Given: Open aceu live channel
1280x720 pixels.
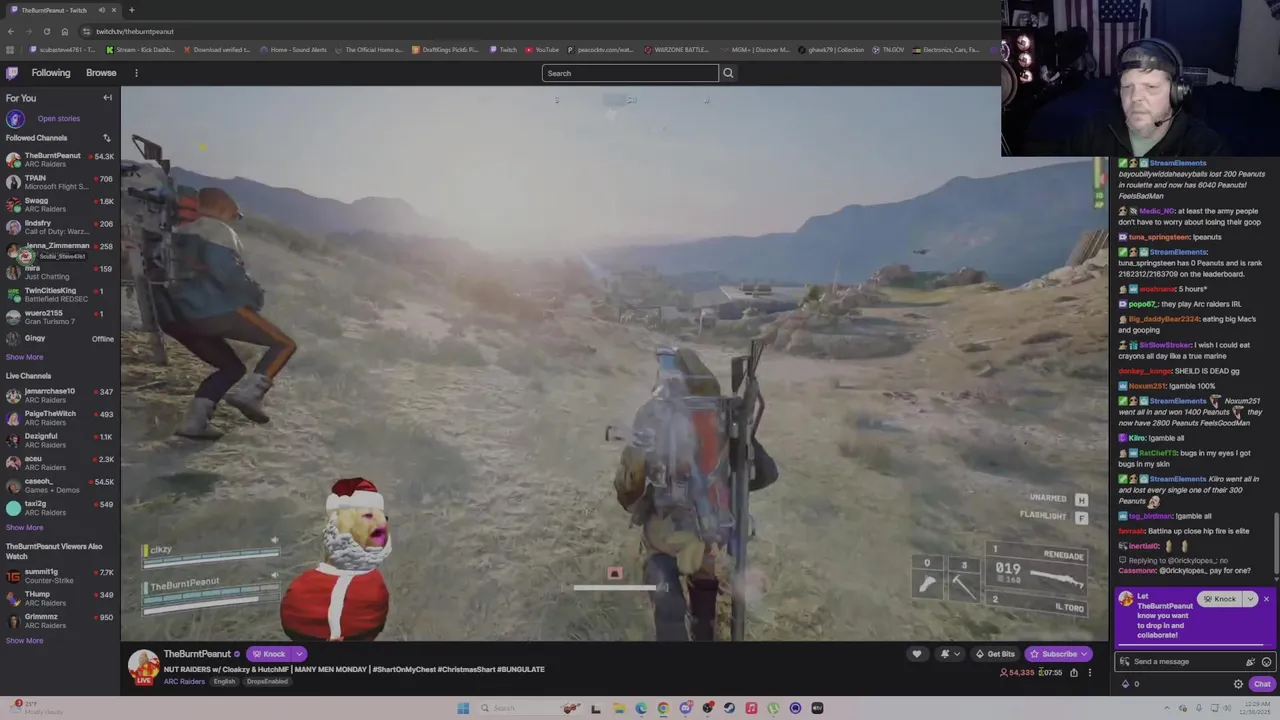Looking at the screenshot, I should pos(60,463).
